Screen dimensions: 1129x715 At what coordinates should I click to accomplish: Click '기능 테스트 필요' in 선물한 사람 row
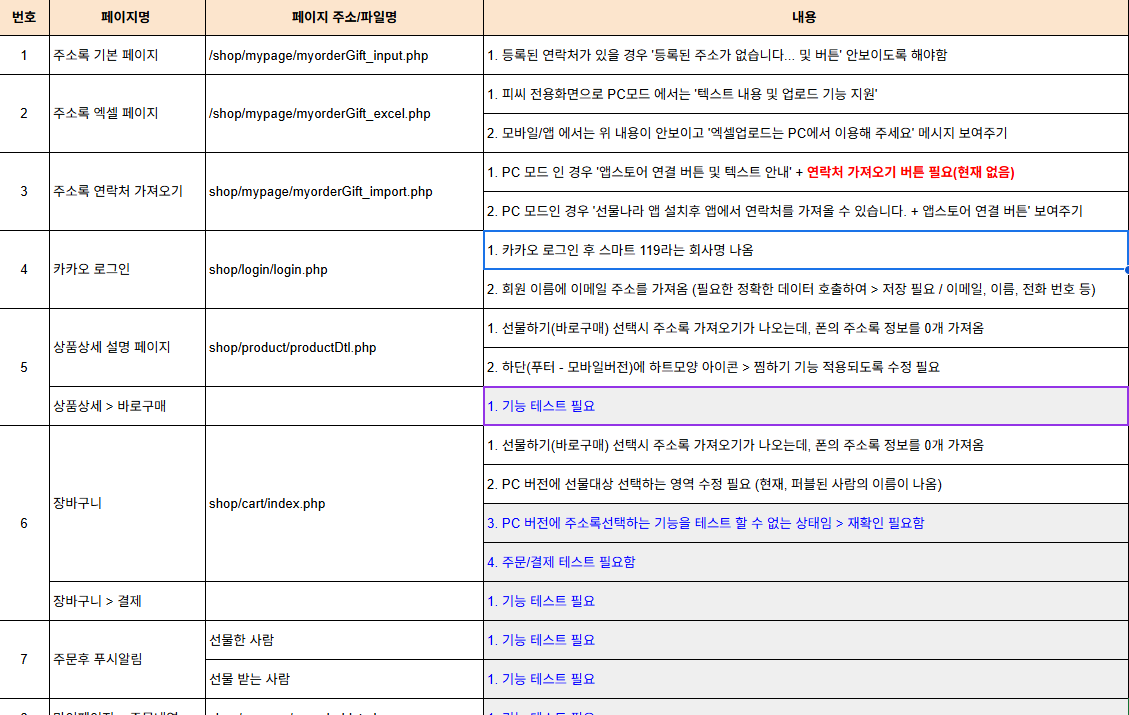click(x=806, y=640)
